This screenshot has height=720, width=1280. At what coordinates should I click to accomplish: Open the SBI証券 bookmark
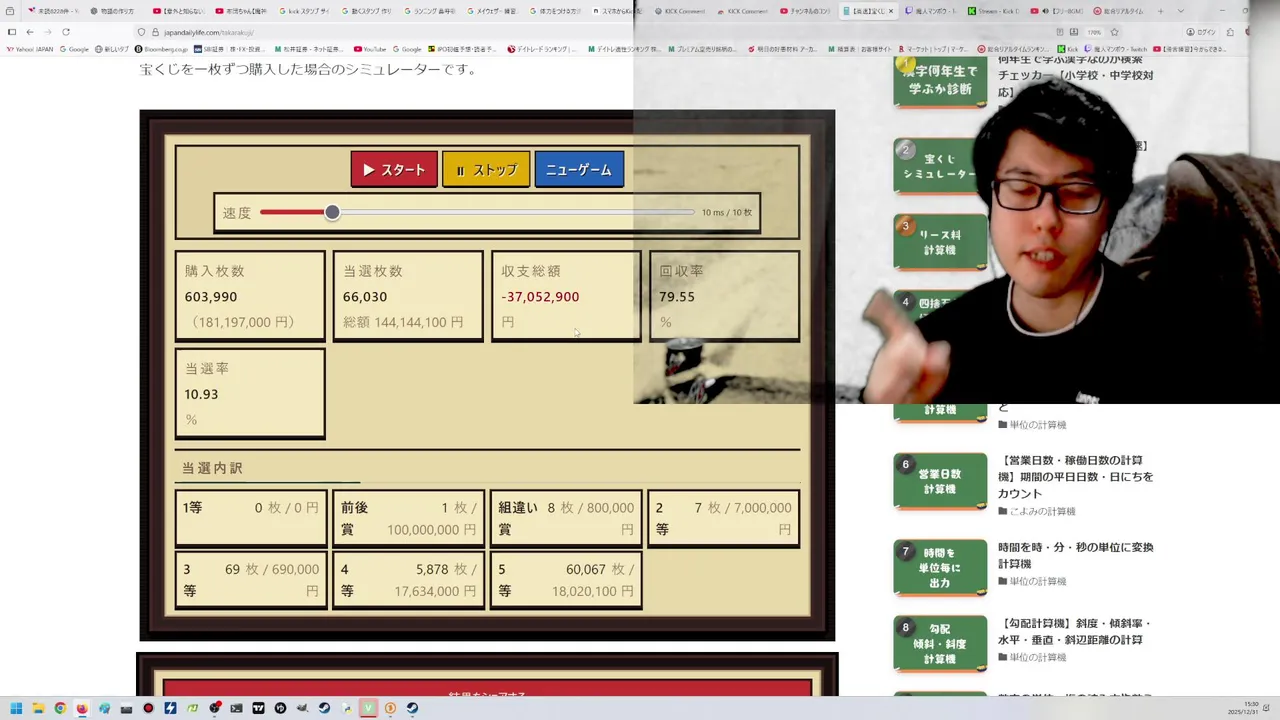tap(230, 49)
